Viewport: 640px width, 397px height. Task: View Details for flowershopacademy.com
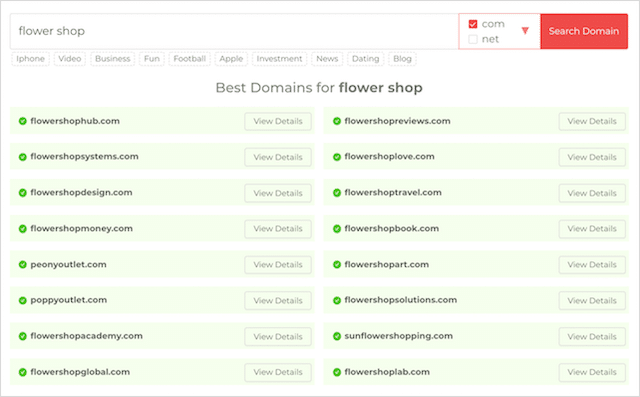(x=278, y=337)
